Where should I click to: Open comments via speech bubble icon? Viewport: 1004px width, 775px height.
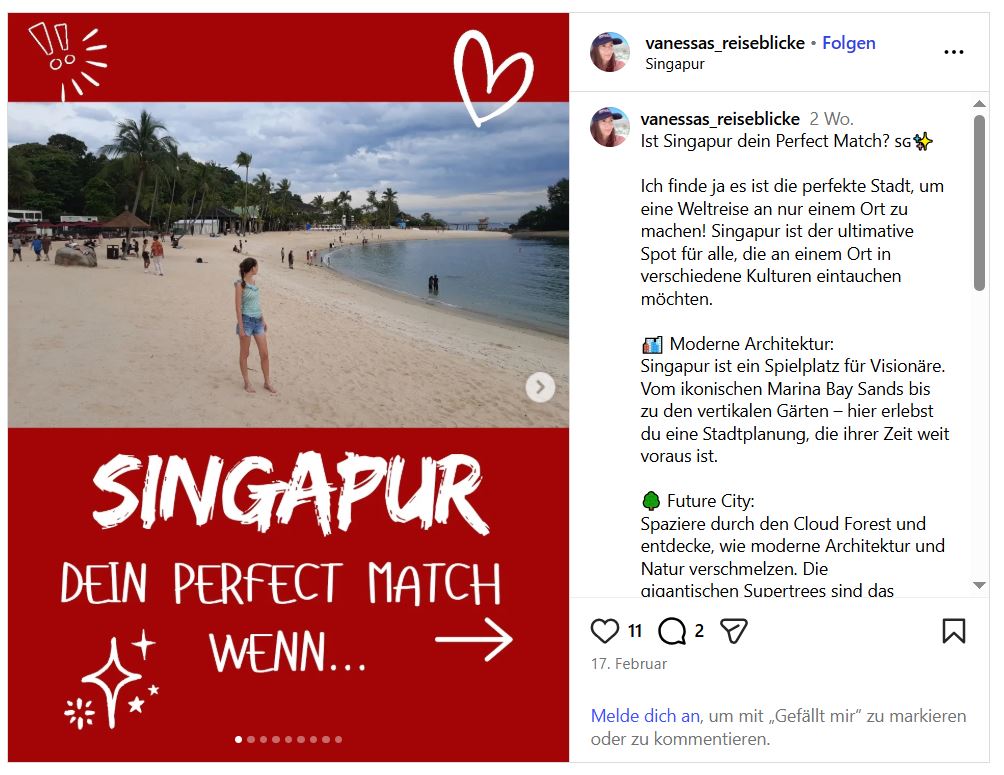[672, 631]
